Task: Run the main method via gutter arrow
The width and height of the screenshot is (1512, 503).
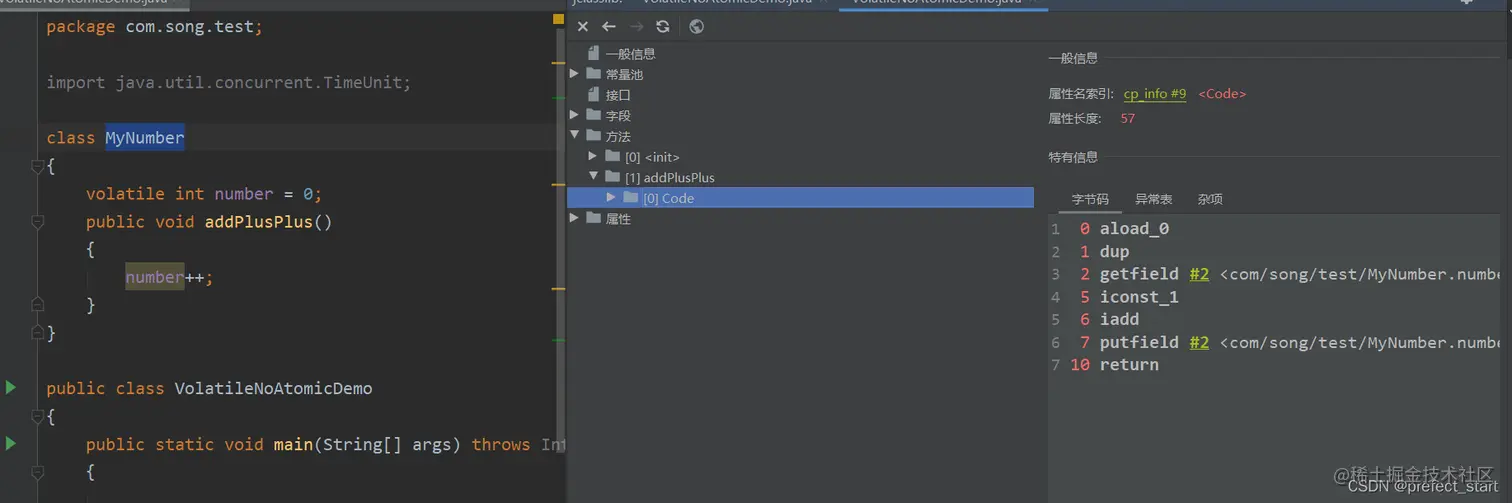Action: pos(11,443)
